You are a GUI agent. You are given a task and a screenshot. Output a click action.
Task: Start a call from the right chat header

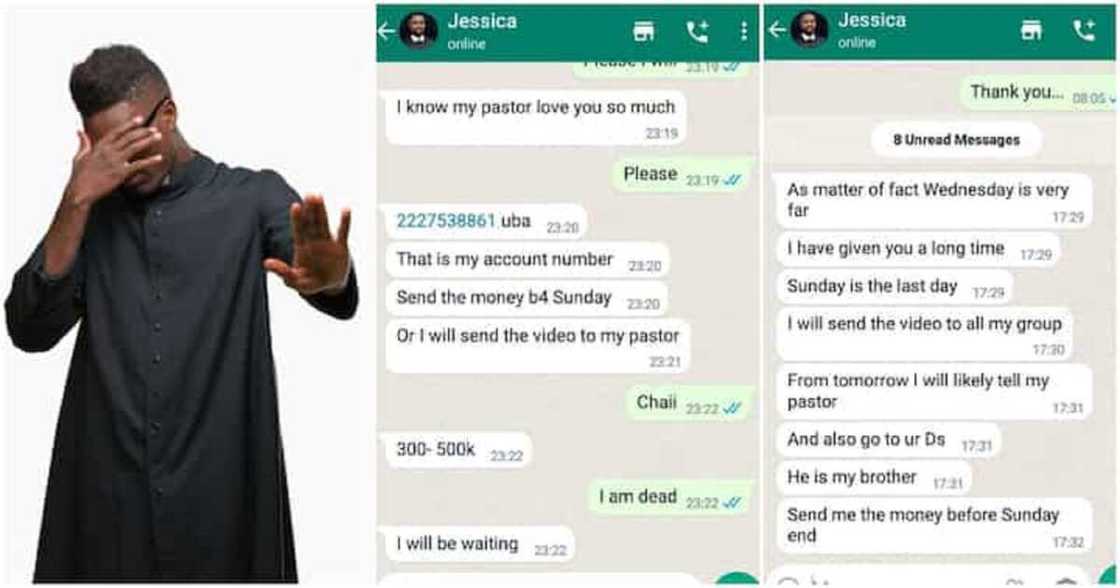click(1084, 30)
